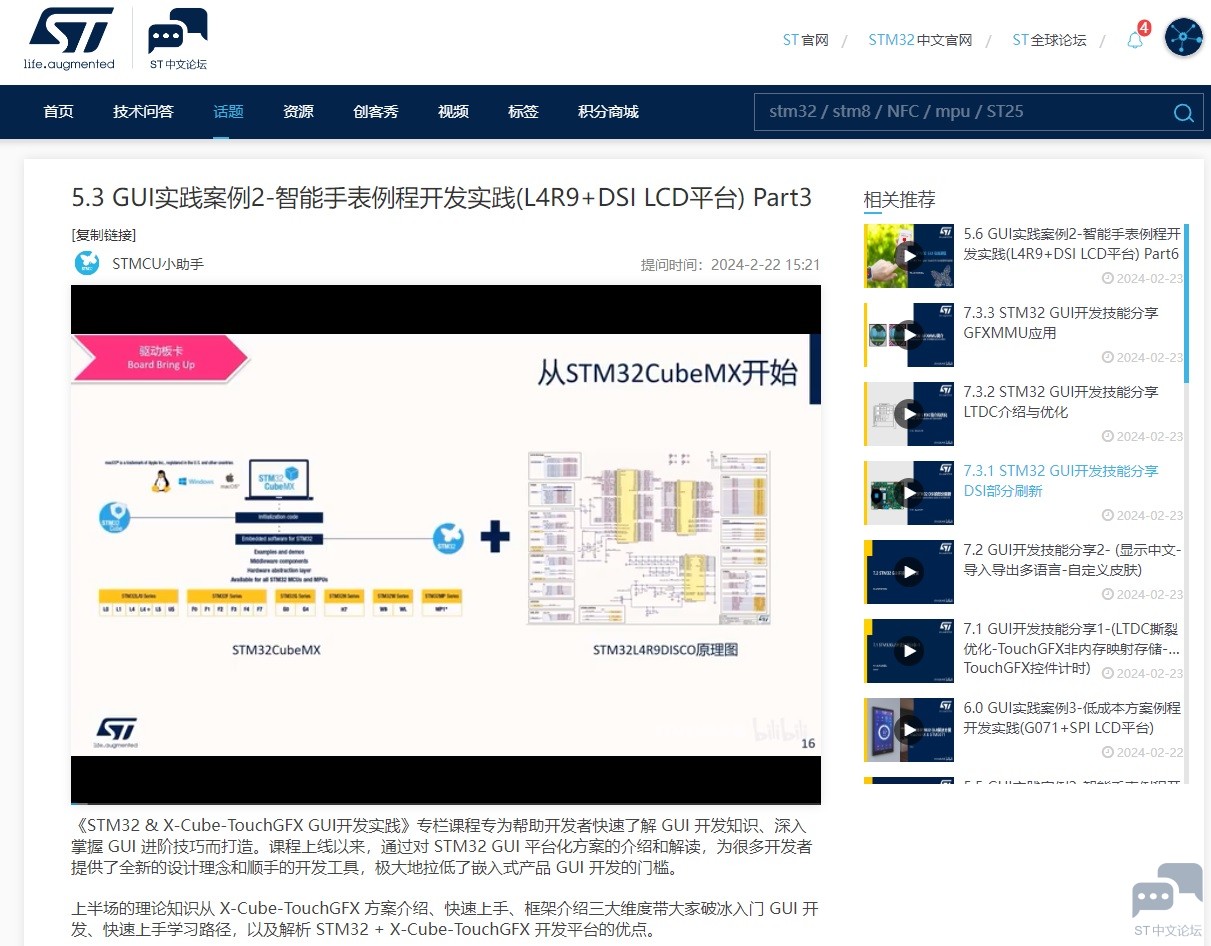Open the STMCU小助手 author name link
1211x946 pixels.
158,264
